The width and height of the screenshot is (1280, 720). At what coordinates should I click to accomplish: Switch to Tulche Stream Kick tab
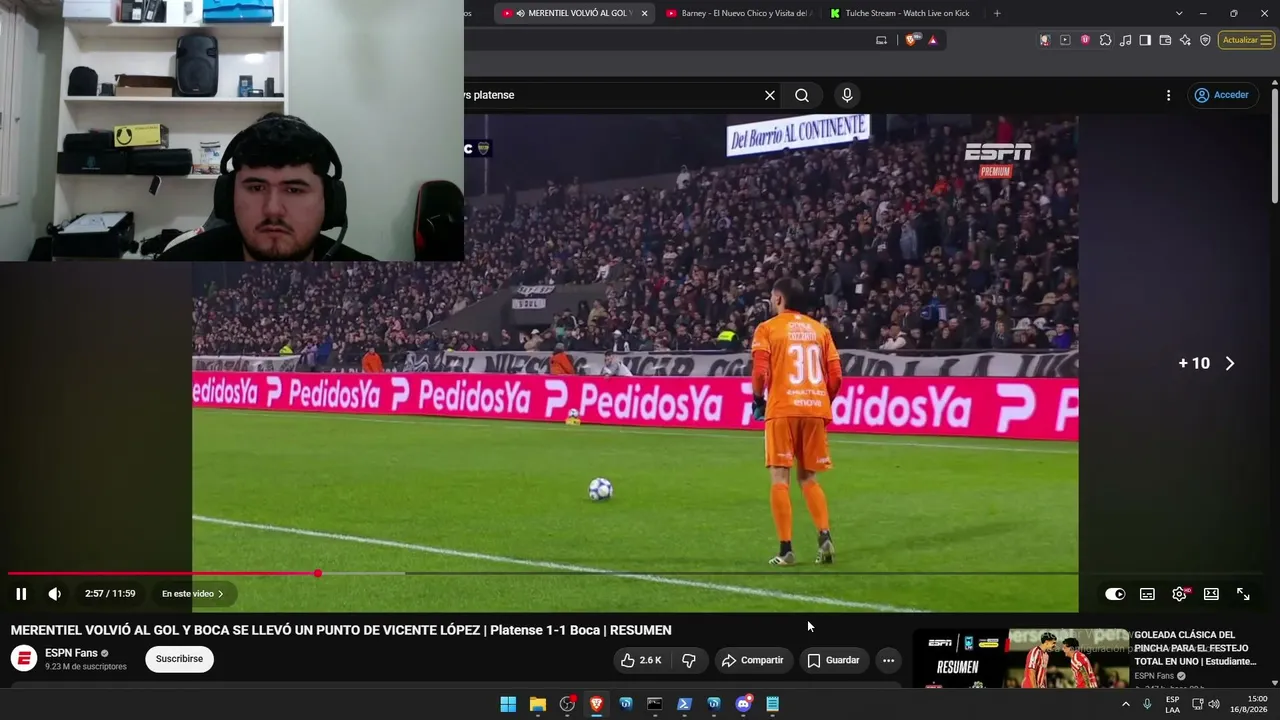click(x=902, y=13)
